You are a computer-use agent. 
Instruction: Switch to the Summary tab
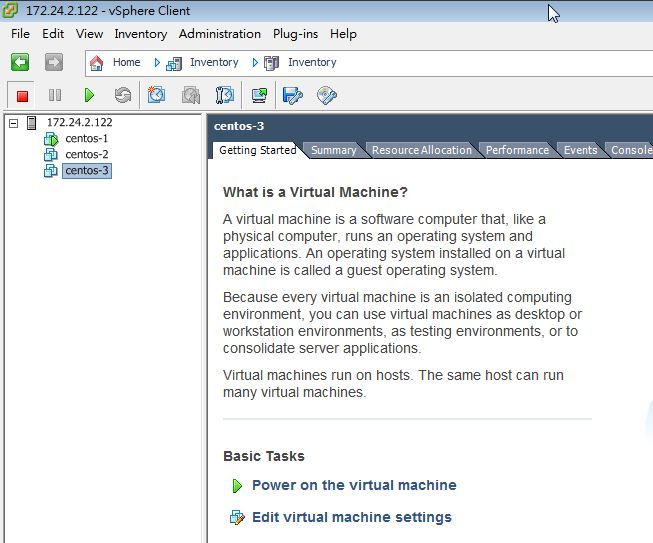334,150
